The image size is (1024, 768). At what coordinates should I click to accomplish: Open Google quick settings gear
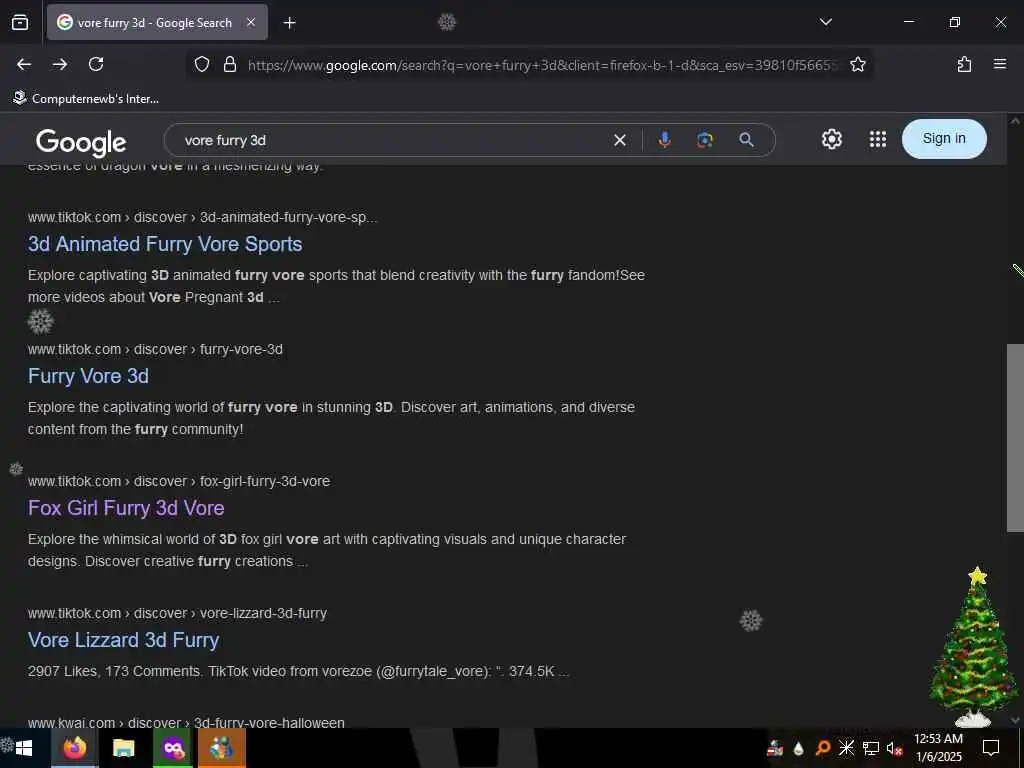(x=831, y=139)
